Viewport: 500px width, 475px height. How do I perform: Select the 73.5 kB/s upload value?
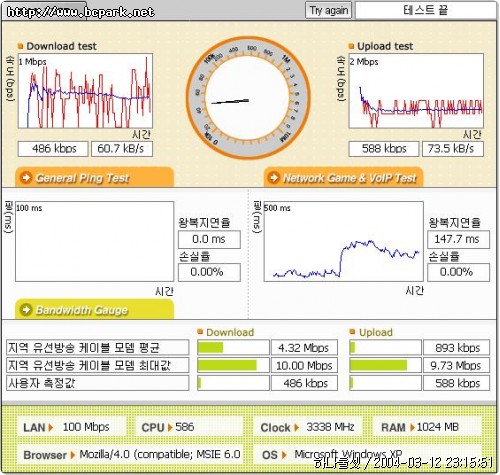coord(453,149)
